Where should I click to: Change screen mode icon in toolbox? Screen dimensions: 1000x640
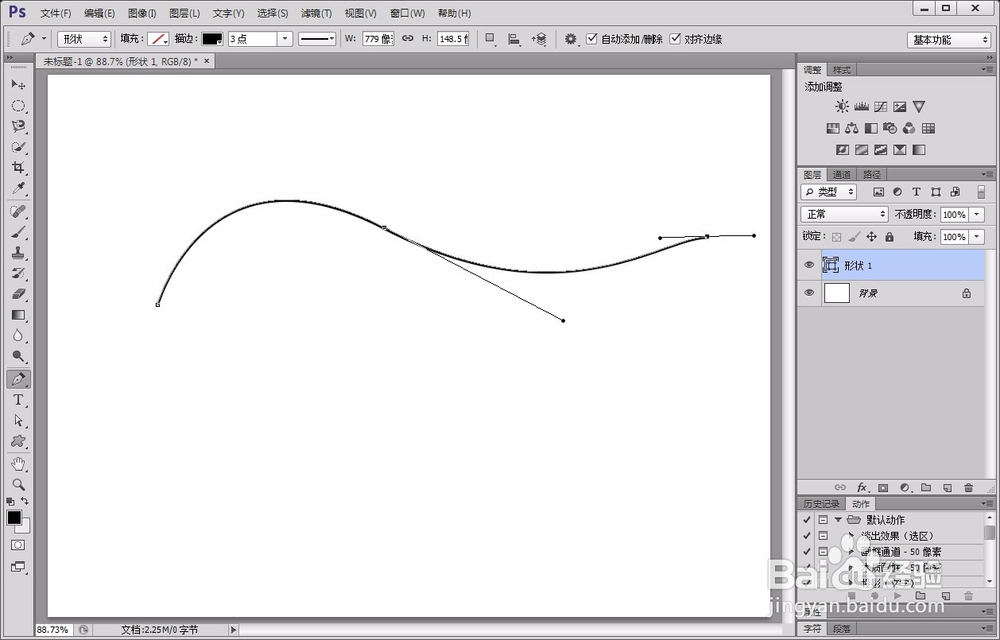pos(18,567)
